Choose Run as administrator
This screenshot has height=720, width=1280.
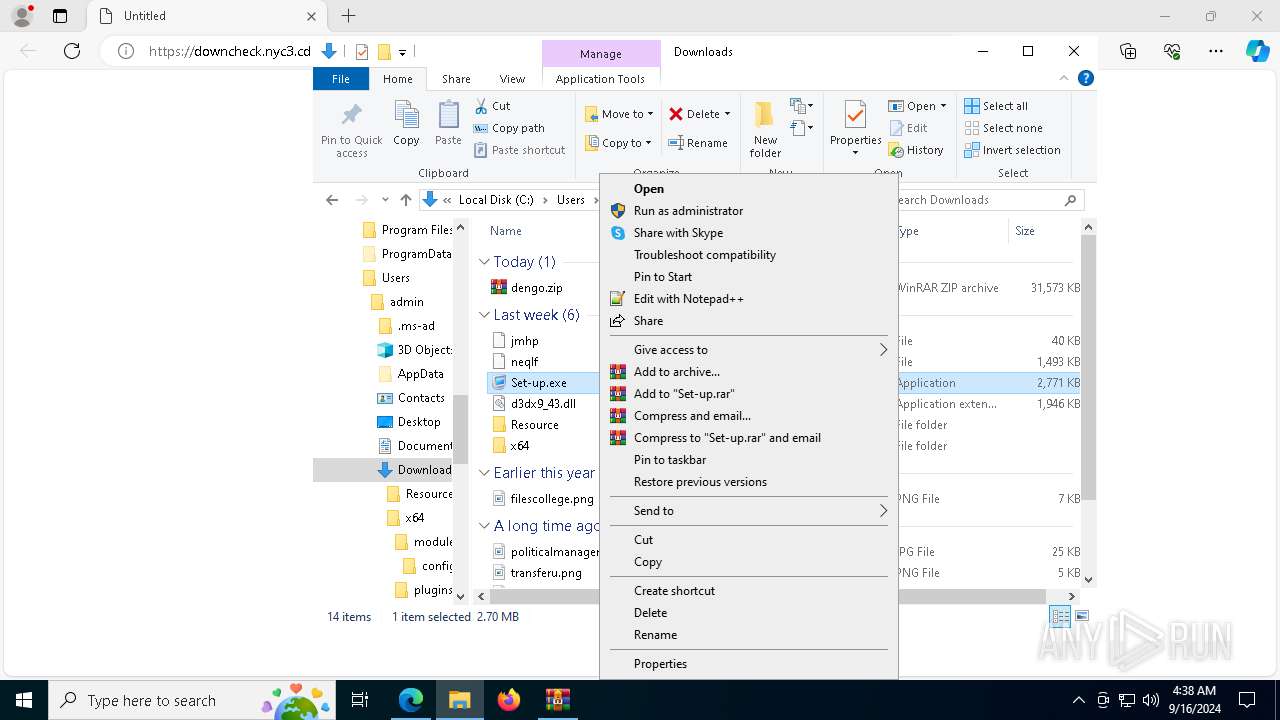coord(748,211)
